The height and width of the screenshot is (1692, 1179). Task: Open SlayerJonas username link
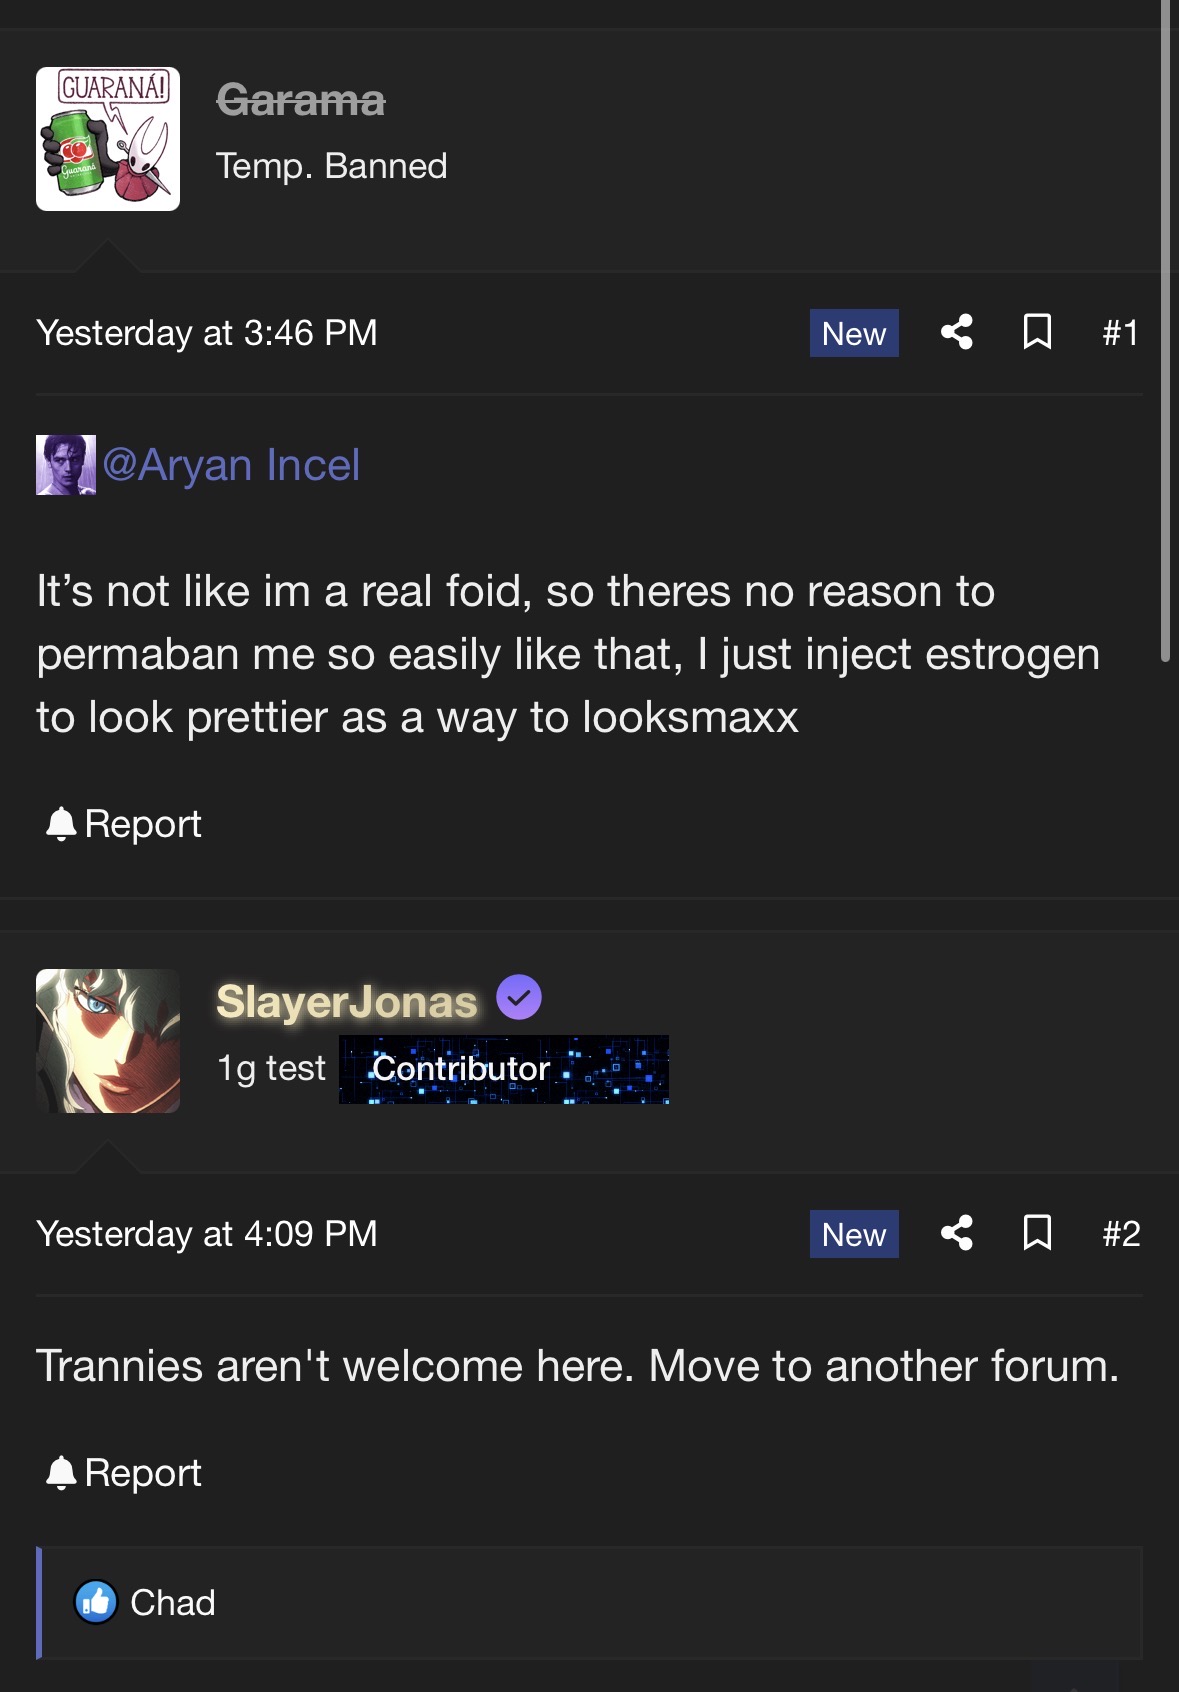(x=347, y=1001)
